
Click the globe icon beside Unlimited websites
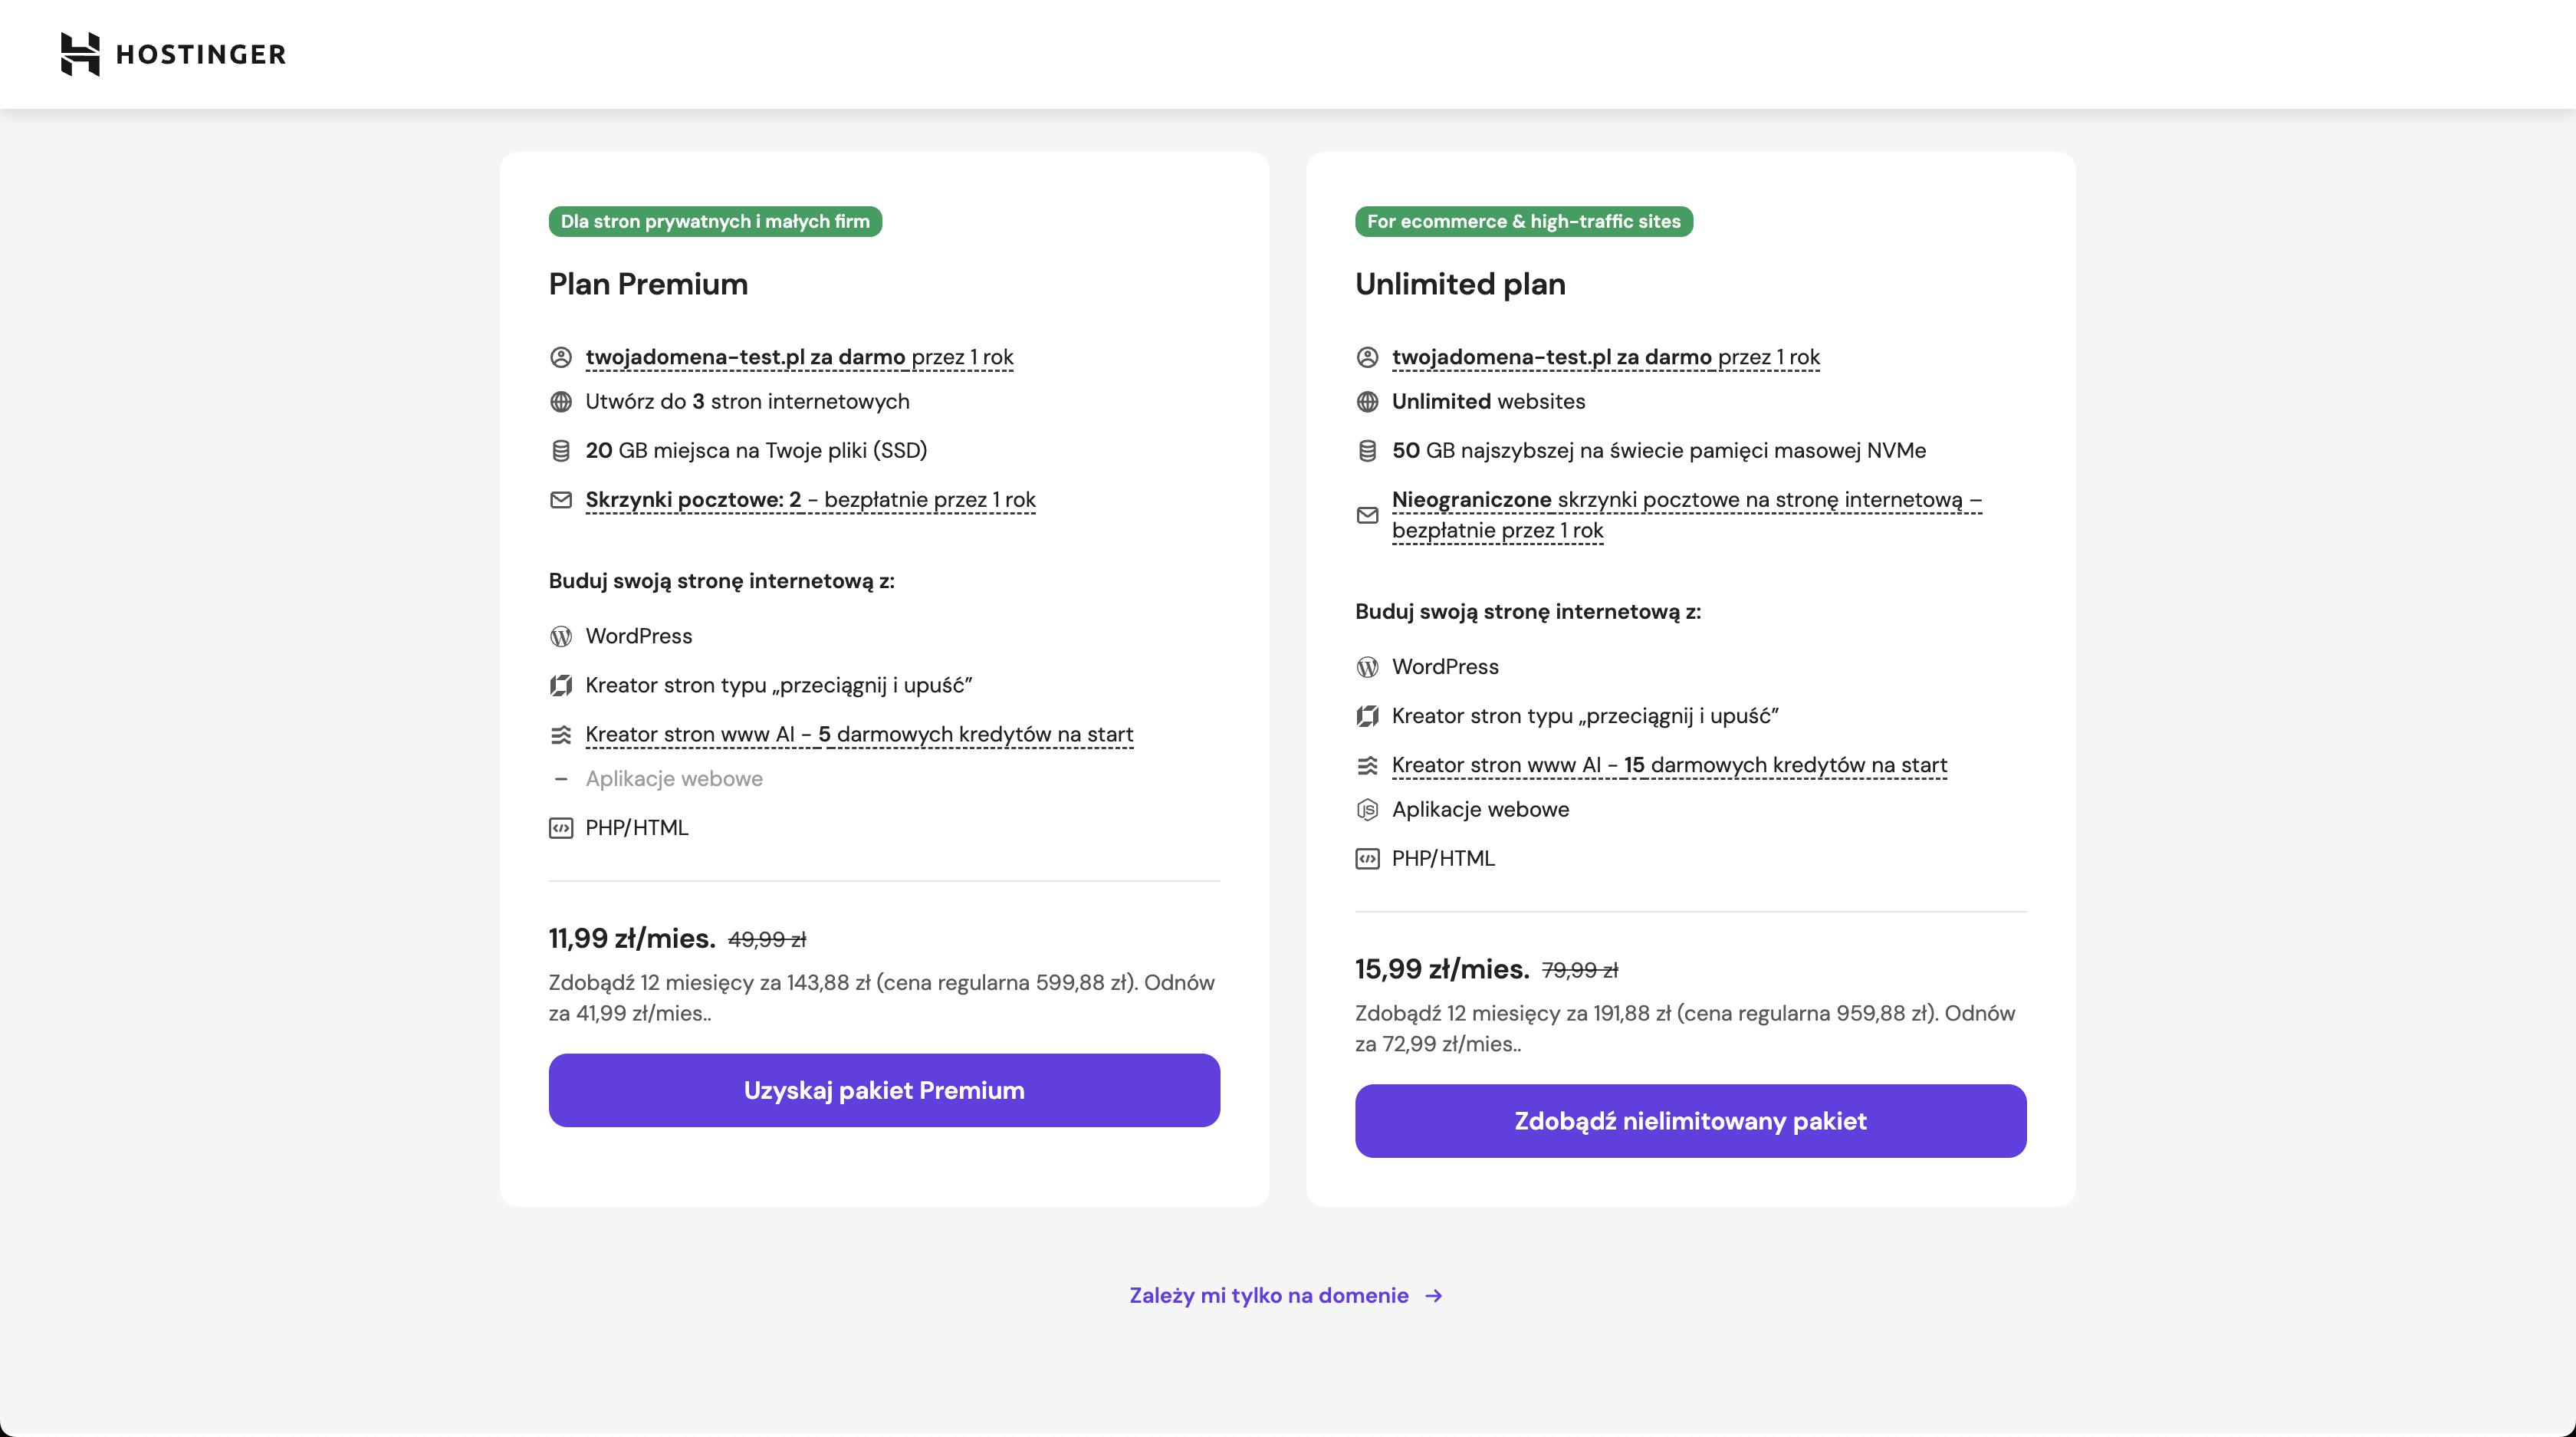1367,402
